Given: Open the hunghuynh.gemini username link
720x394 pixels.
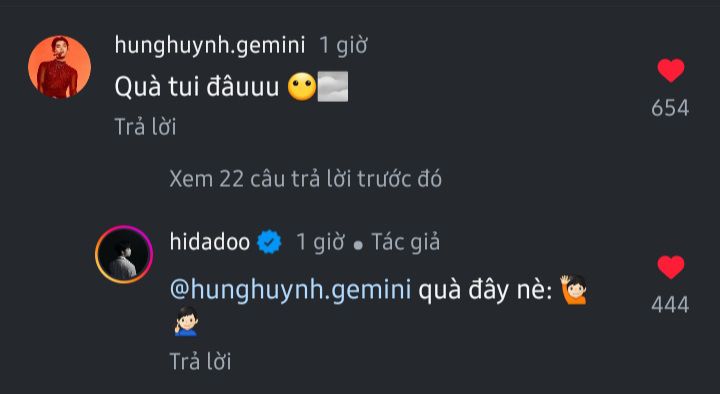Looking at the screenshot, I should [x=210, y=45].
